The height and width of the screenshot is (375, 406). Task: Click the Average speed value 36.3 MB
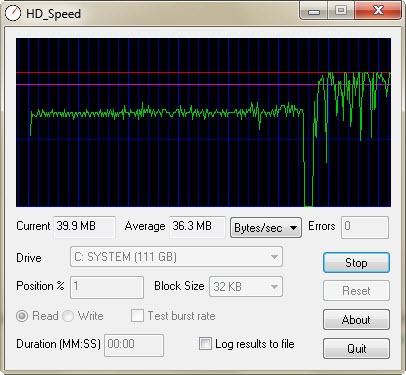tap(197, 227)
